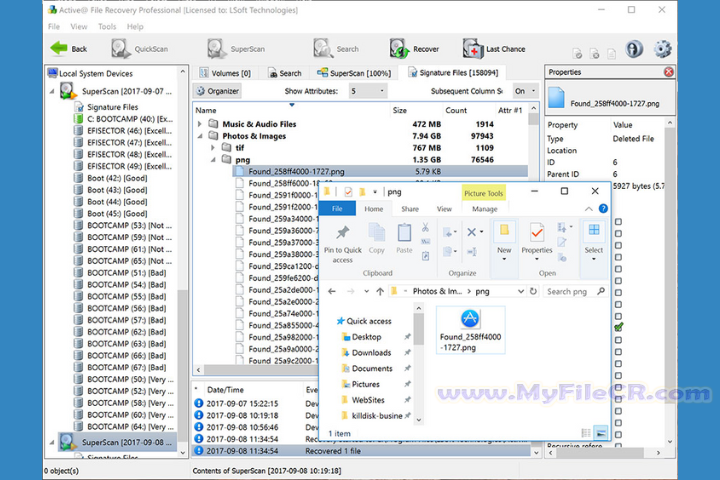Open Properties icon in Explorer ribbon

click(x=537, y=232)
